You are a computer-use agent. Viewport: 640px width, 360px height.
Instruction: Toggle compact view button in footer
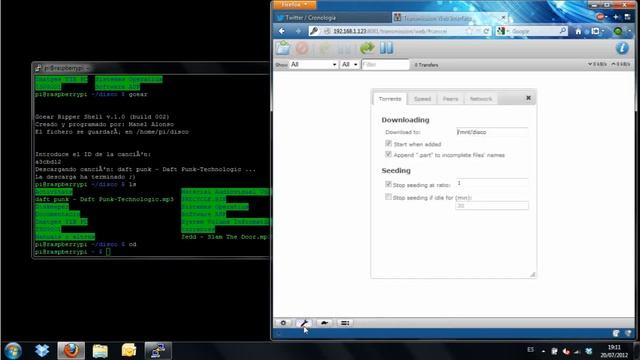tap(345, 323)
